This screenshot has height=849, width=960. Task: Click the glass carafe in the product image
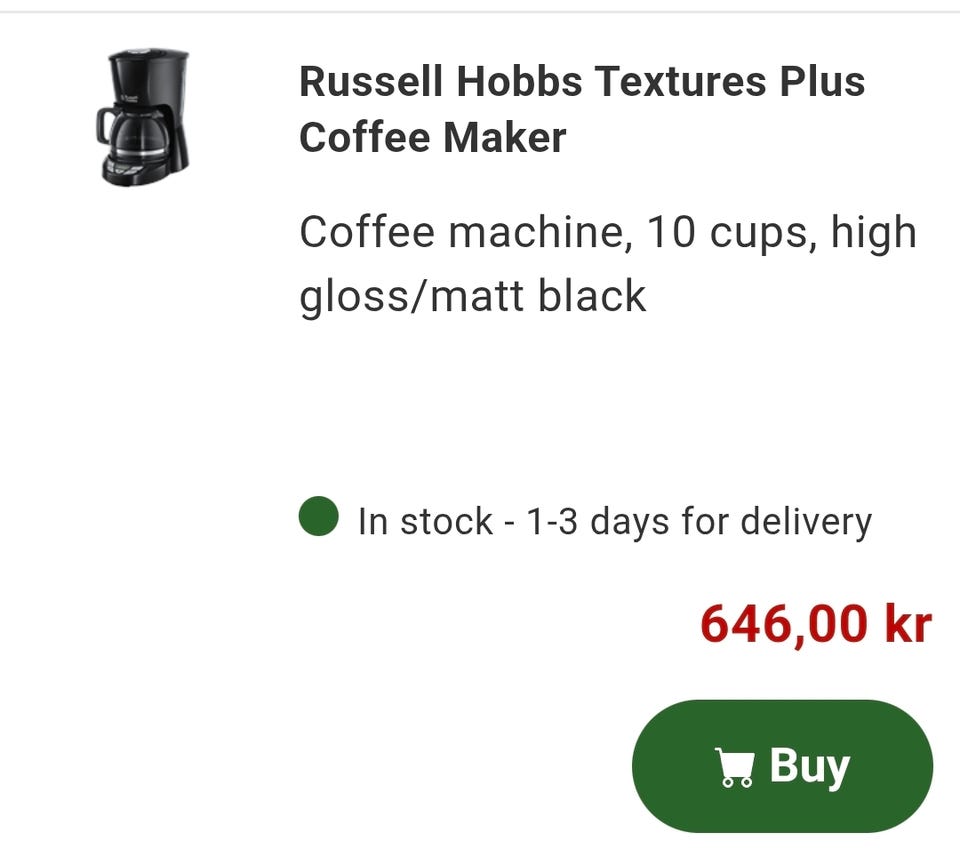click(138, 137)
